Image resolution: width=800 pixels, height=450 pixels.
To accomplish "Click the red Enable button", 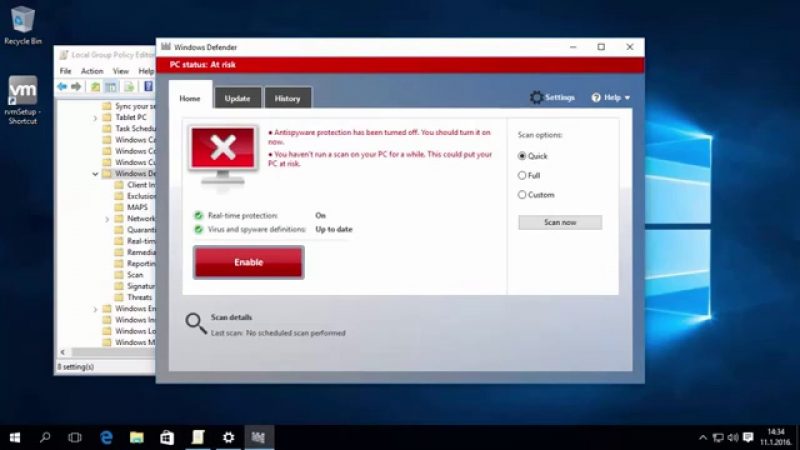I will [248, 262].
